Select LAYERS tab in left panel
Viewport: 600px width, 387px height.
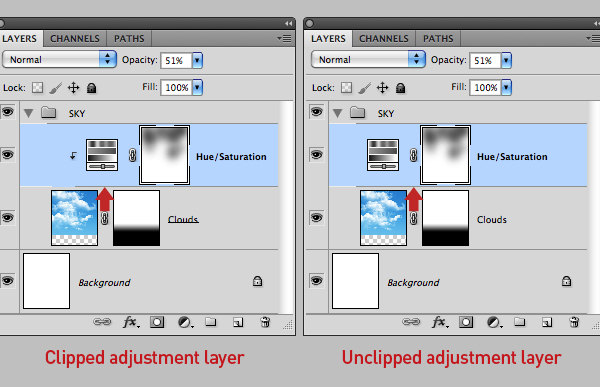[x=20, y=39]
